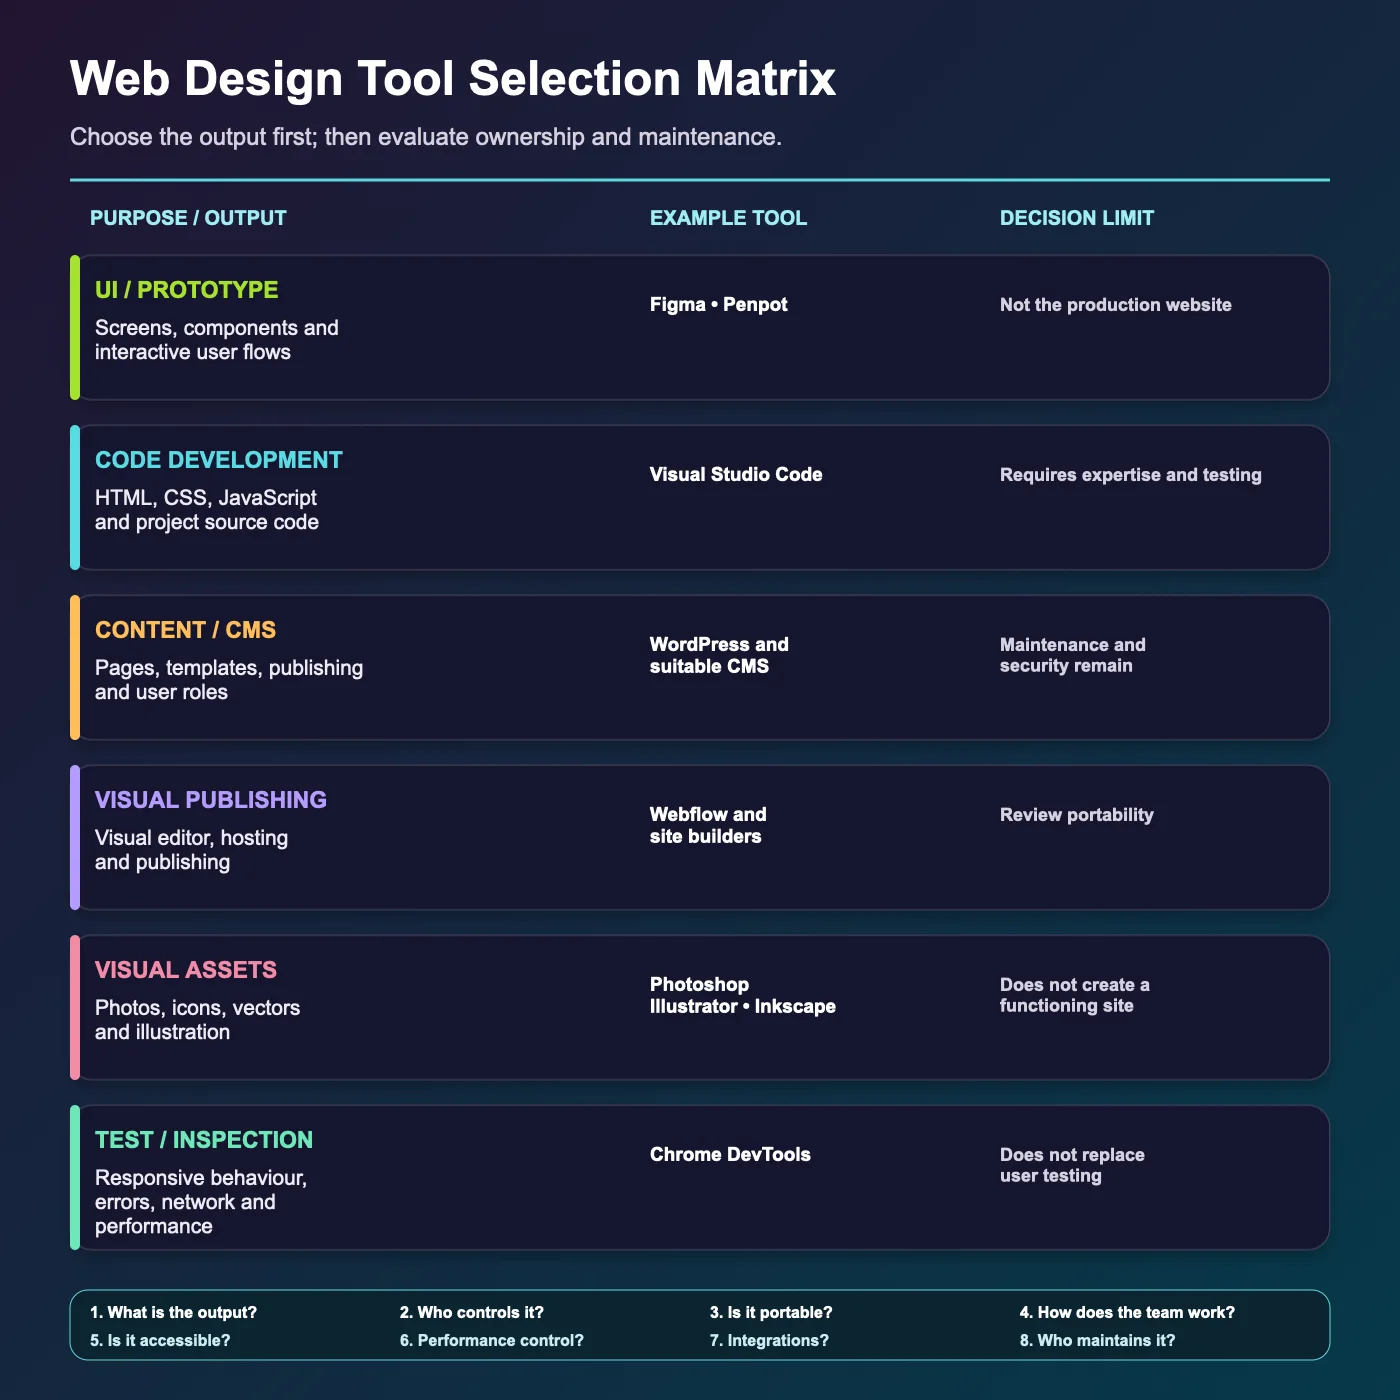Click the 'EXAMPLE TOOL' column header

[728, 218]
